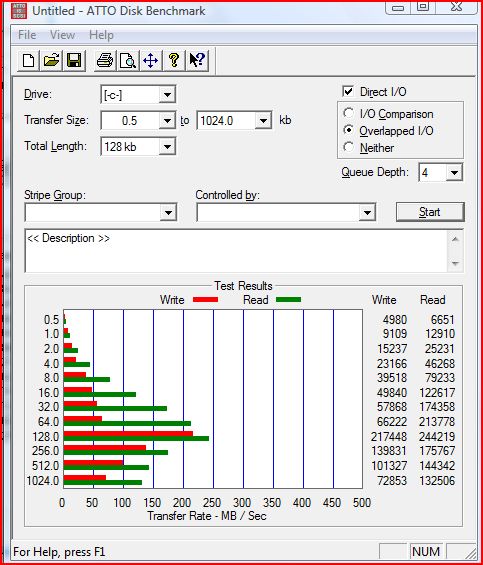Click the description box scroll down arrow
483x565 pixels.
click(x=455, y=264)
